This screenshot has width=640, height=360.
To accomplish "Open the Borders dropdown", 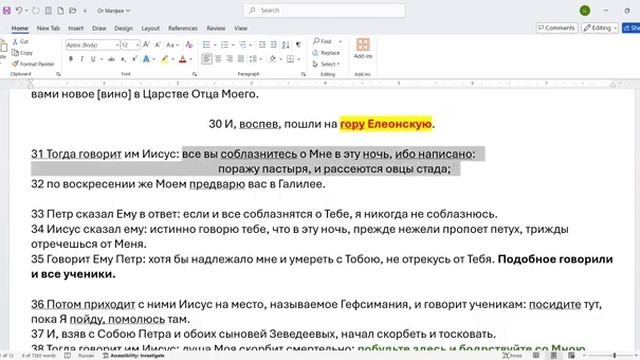I will coord(299,60).
